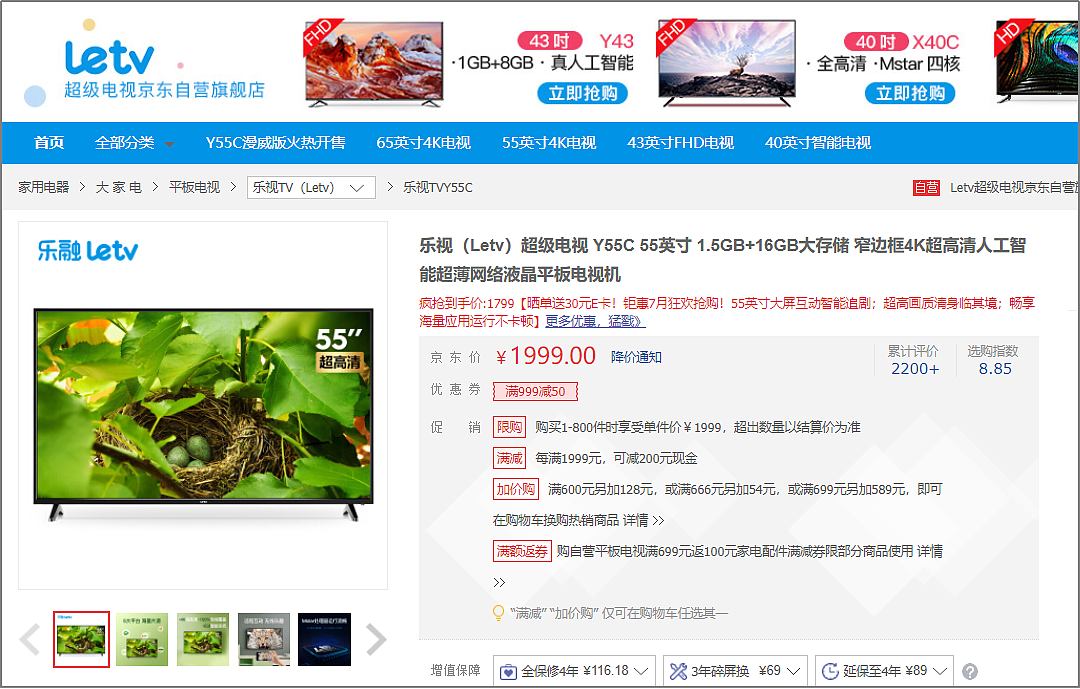Expand the 全部分类 dropdown menu
1080x689 pixels.
pos(134,143)
